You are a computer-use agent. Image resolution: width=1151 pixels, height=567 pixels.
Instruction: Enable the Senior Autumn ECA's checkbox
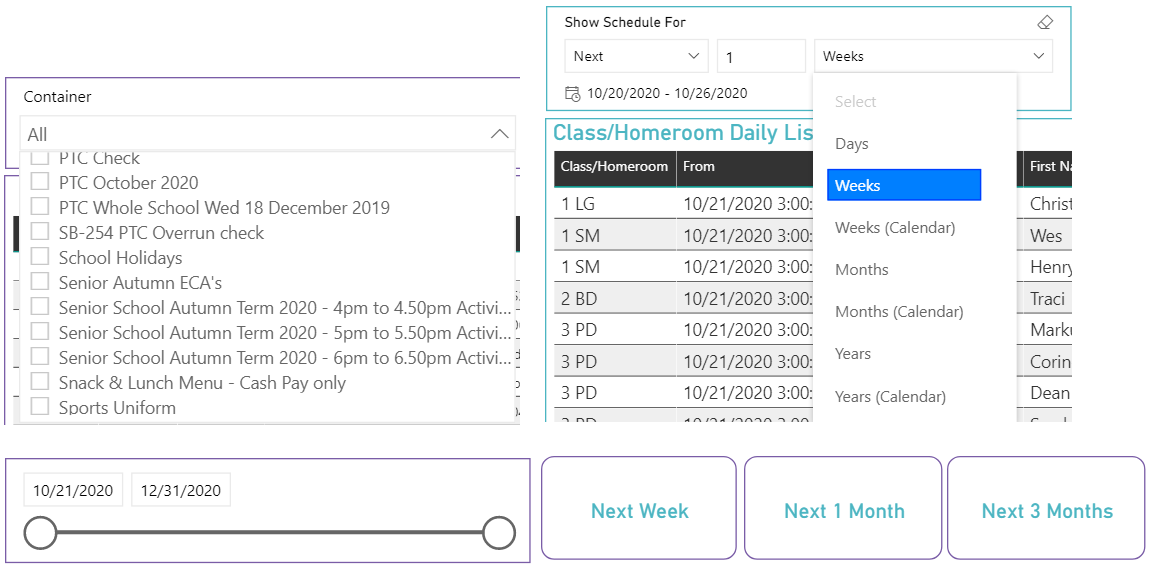click(40, 282)
